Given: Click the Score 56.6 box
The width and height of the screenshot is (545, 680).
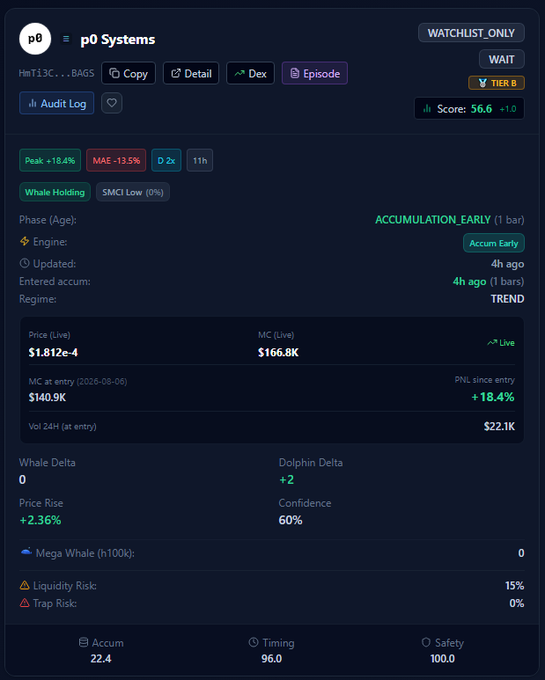Looking at the screenshot, I should point(469,108).
